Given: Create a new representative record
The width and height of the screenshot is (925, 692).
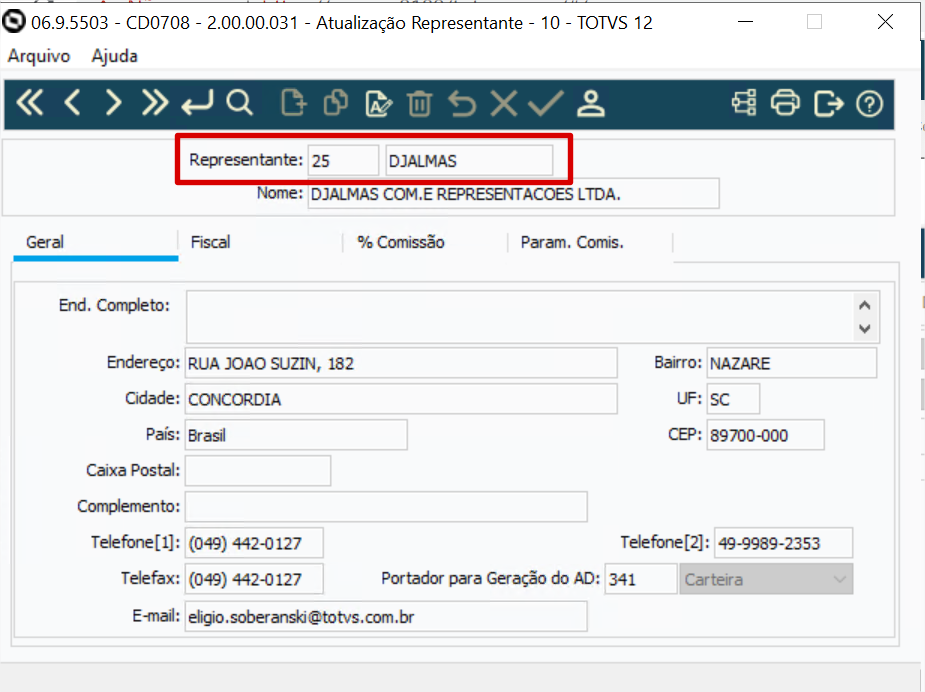Looking at the screenshot, I should 293,103.
